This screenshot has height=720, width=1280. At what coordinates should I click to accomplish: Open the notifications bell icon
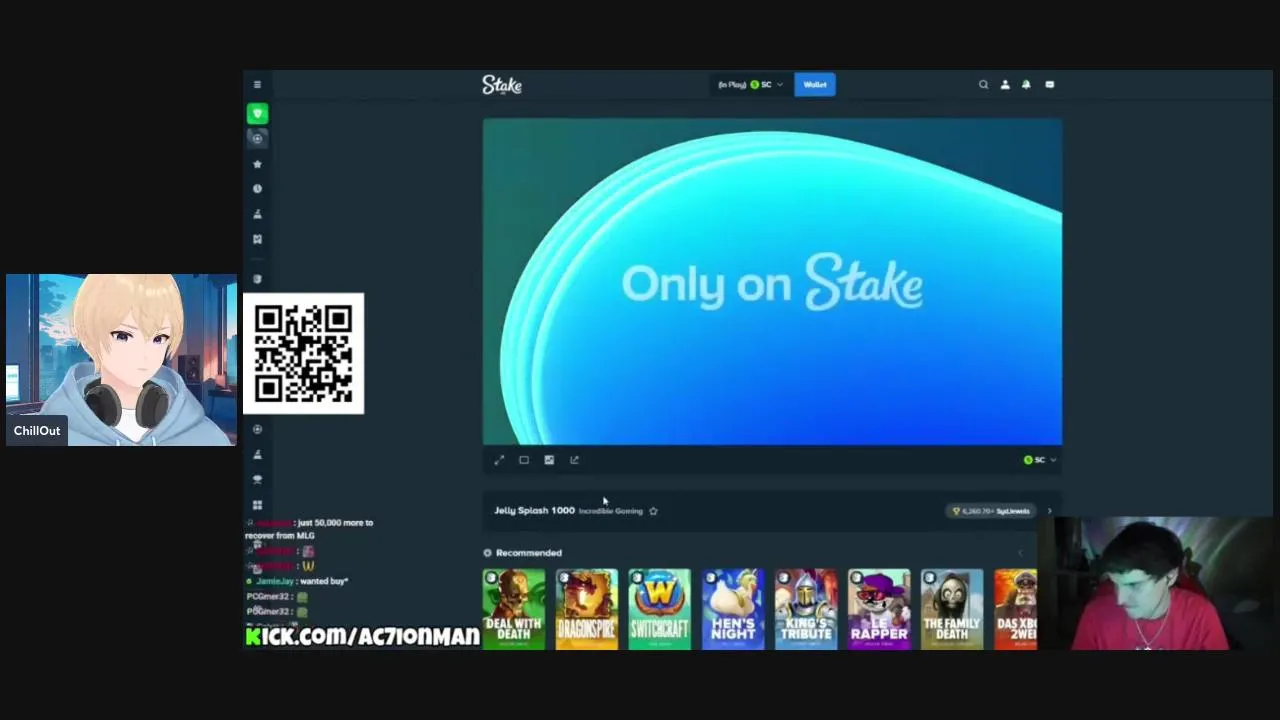point(1026,85)
